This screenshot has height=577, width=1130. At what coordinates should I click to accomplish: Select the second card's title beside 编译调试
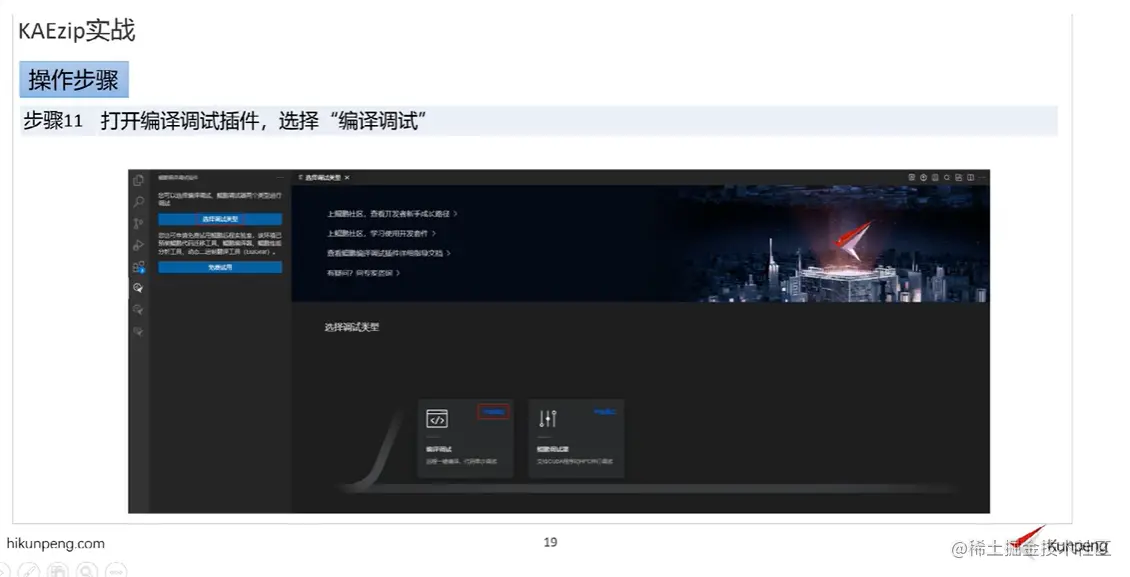(553, 449)
